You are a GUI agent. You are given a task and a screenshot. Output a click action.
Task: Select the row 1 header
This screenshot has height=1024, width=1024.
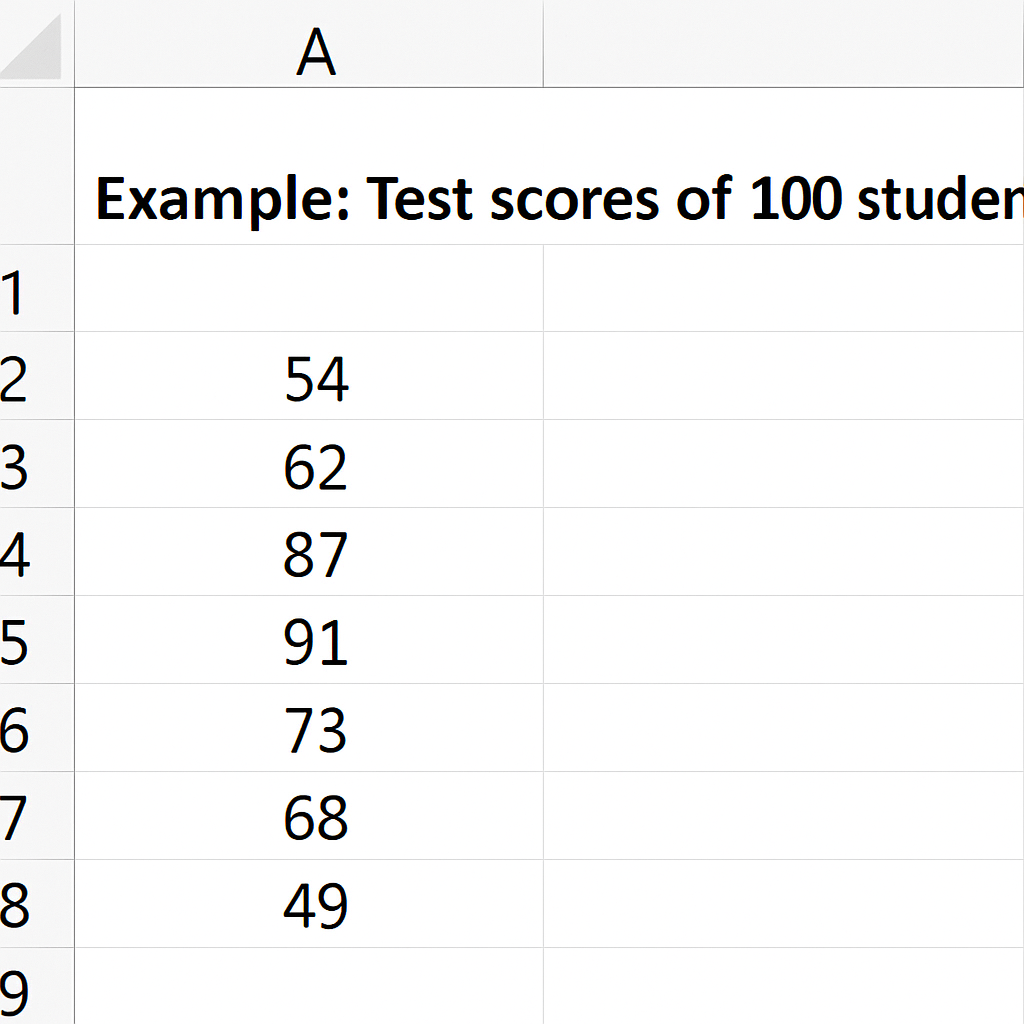(20, 290)
